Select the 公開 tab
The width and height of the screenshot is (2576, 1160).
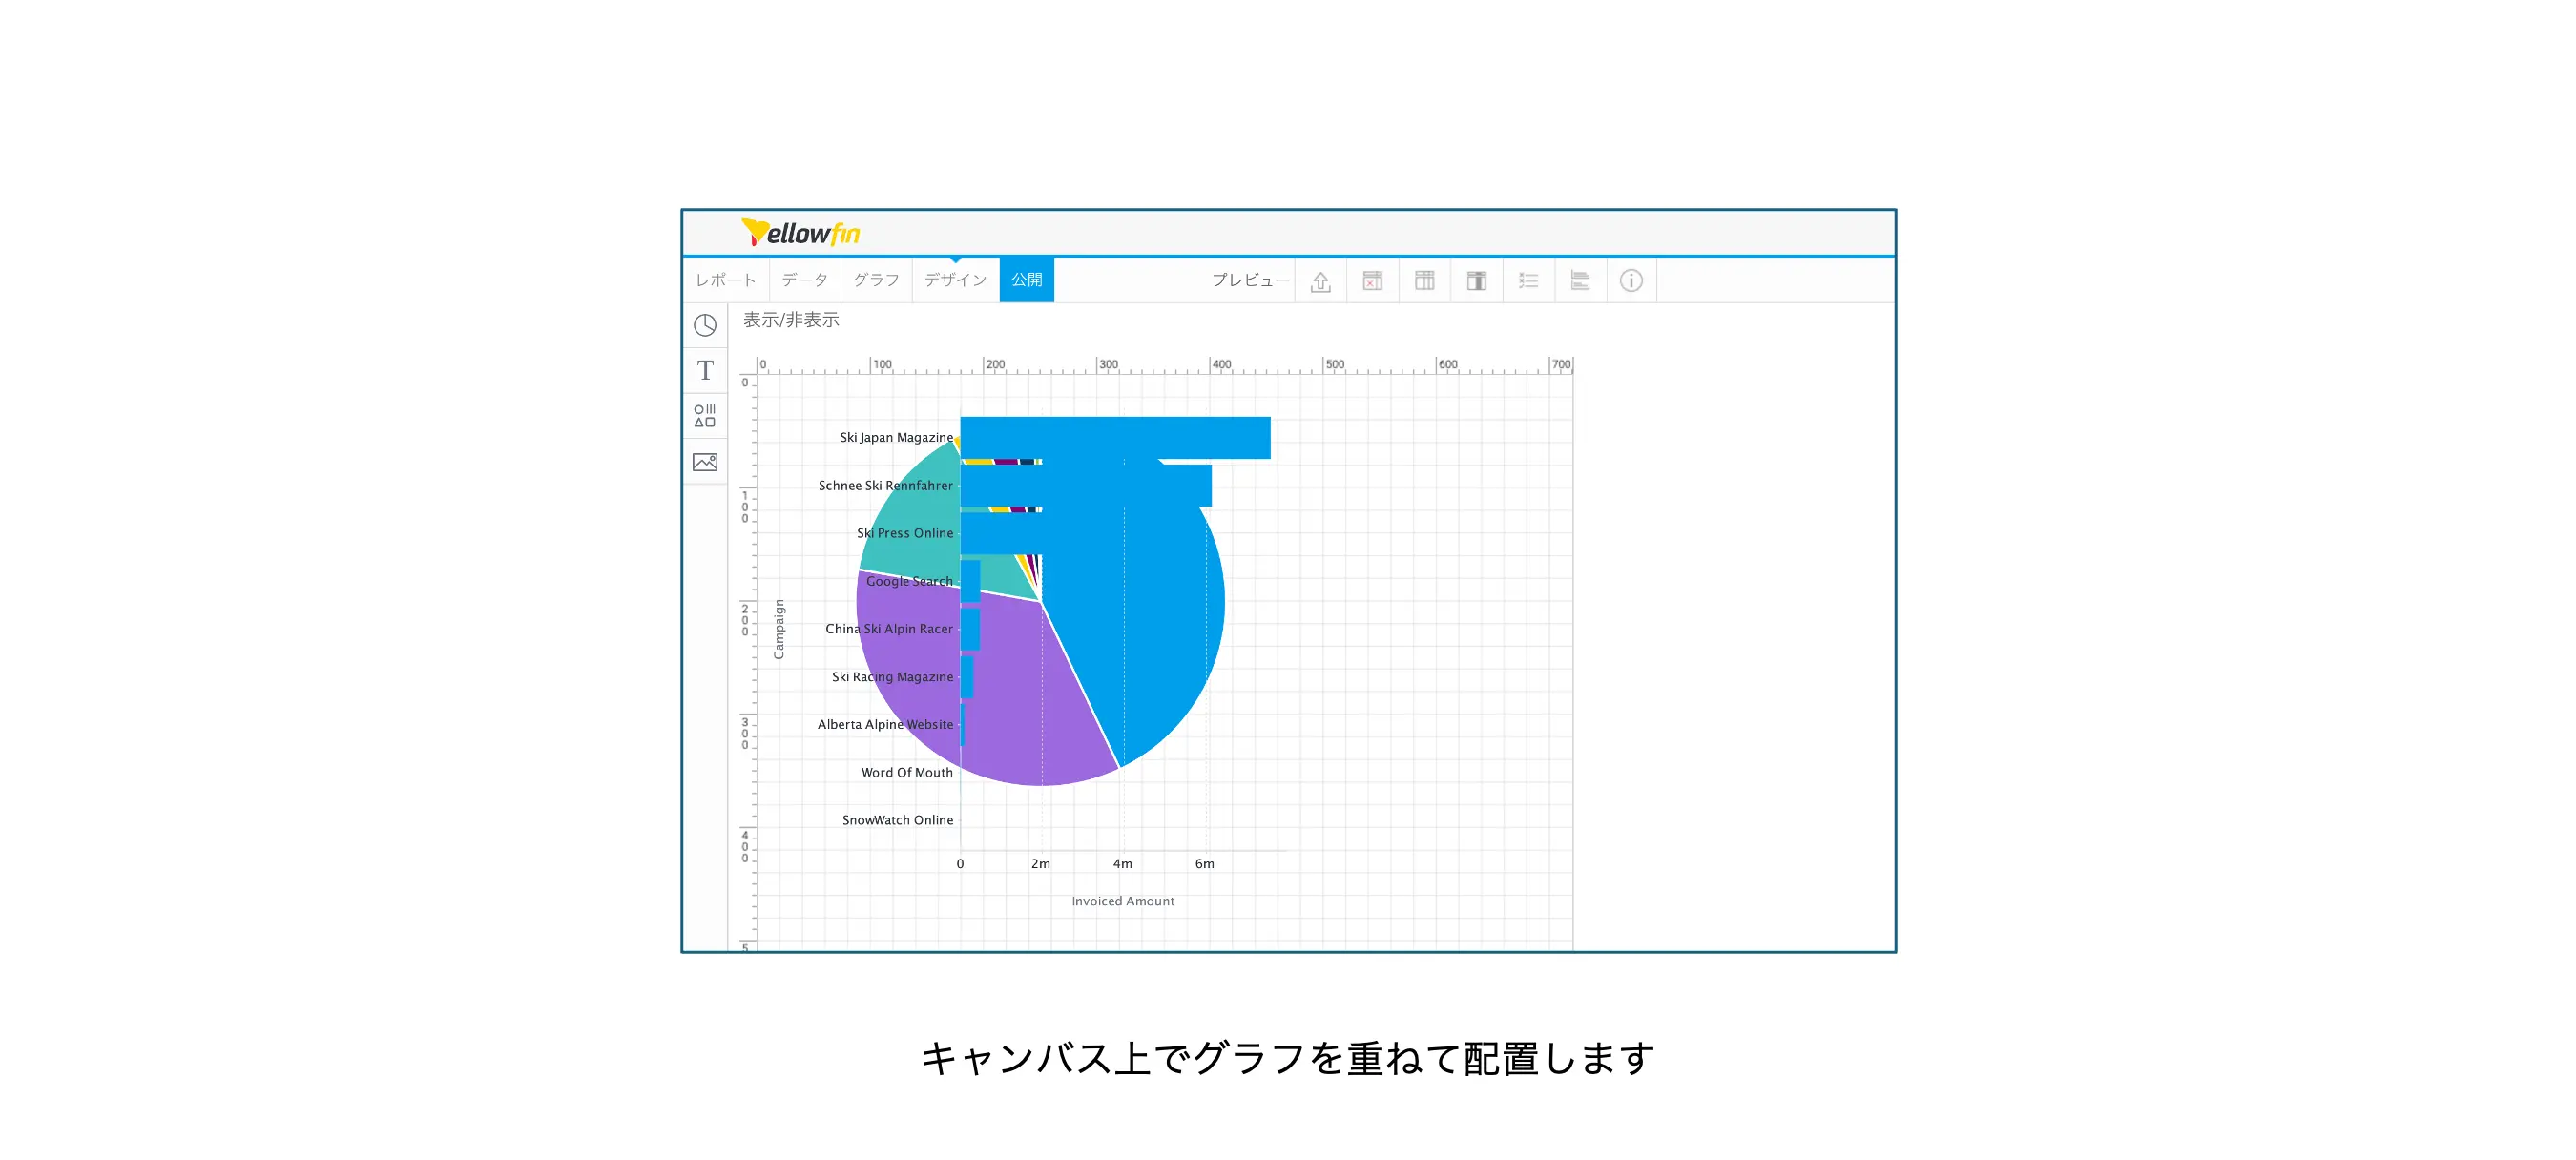pyautogui.click(x=1026, y=280)
